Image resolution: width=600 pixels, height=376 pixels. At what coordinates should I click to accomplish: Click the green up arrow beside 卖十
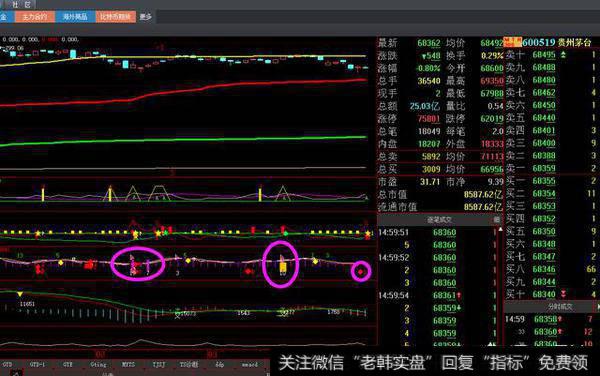[564, 55]
